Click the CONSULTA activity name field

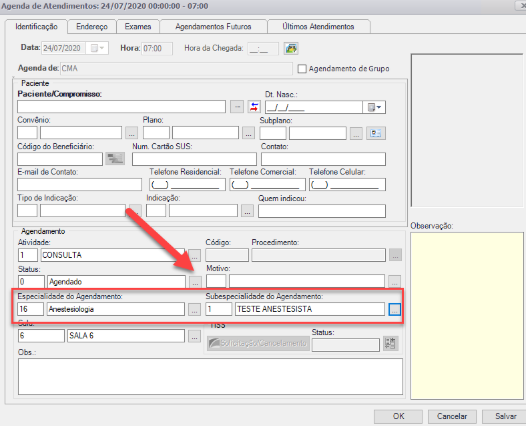click(x=113, y=255)
